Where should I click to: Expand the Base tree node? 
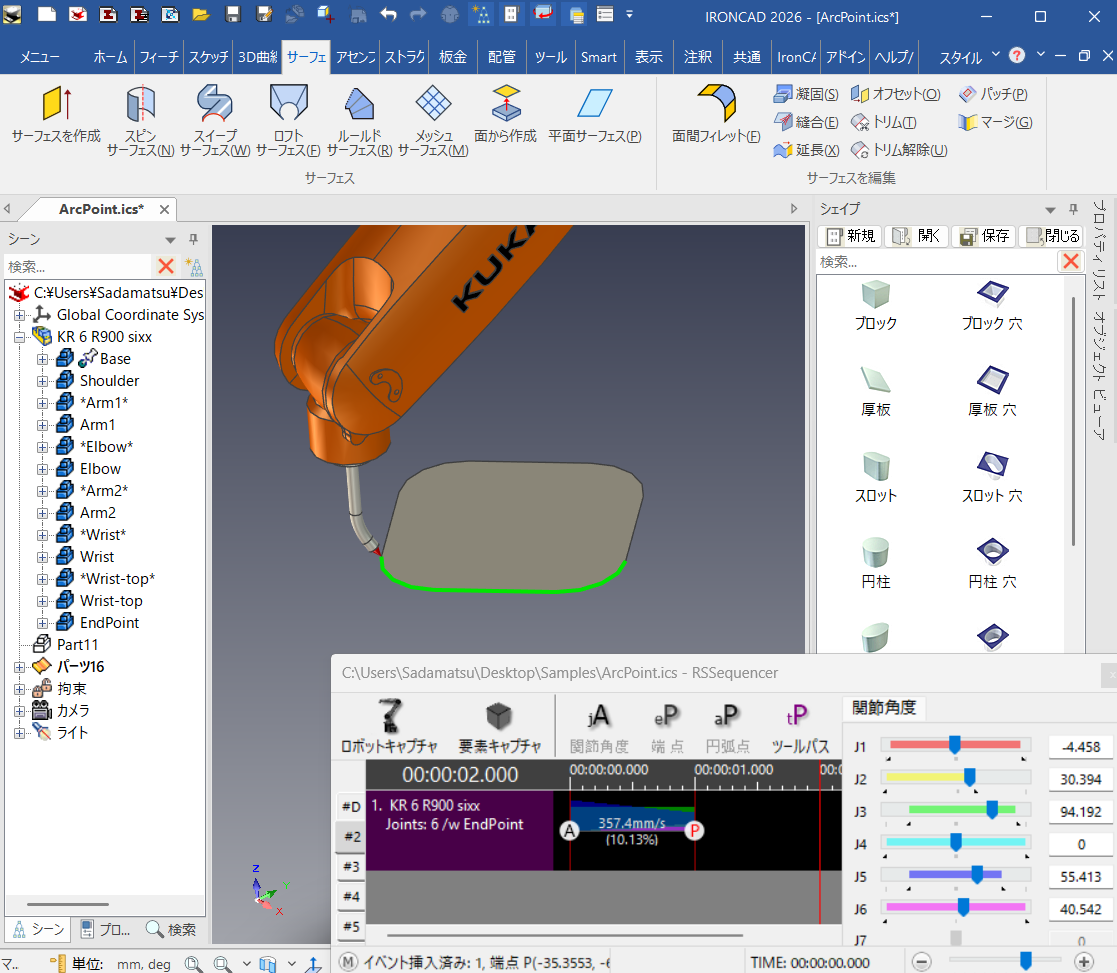click(x=43, y=359)
